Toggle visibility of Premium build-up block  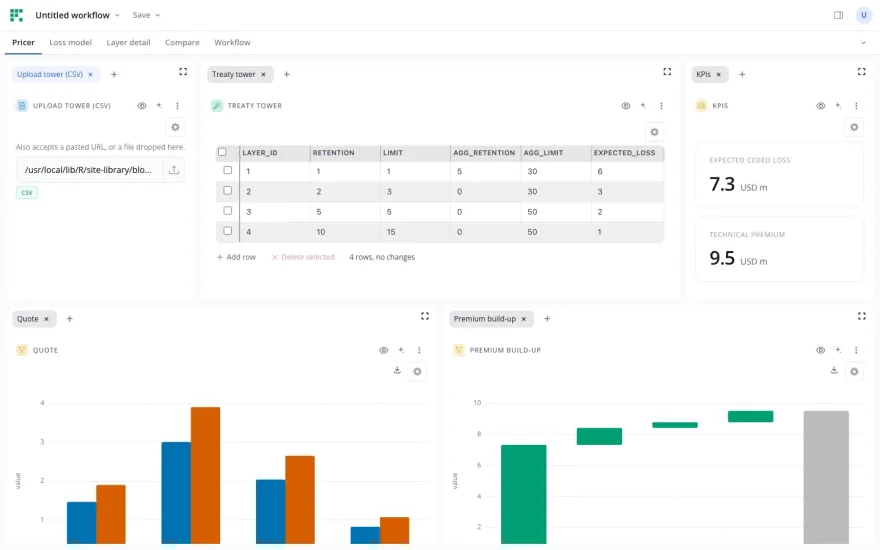click(821, 350)
